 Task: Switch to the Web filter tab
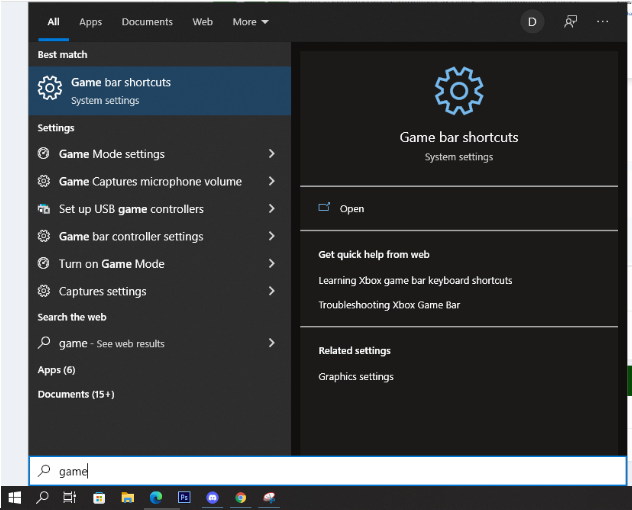(x=202, y=22)
